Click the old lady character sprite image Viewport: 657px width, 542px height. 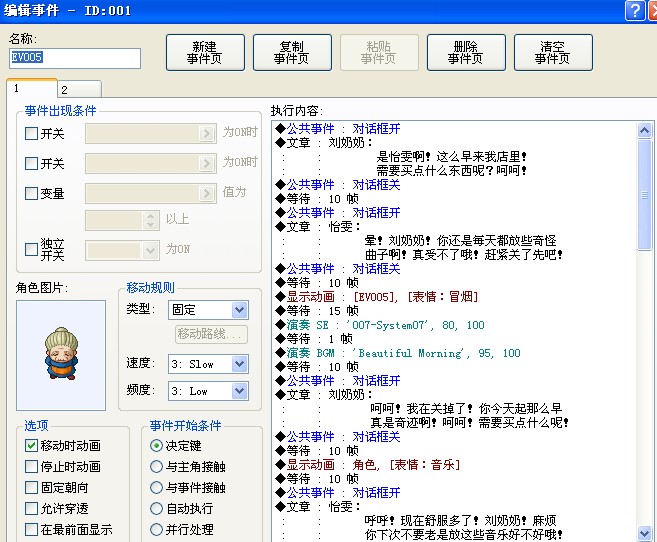pos(61,354)
